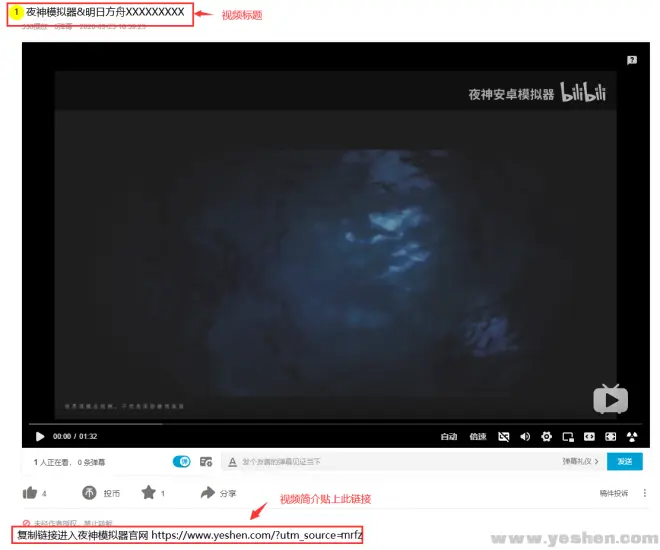The height and width of the screenshot is (550, 660).
Task: Open the 自动 quality selector
Action: pyautogui.click(x=449, y=437)
